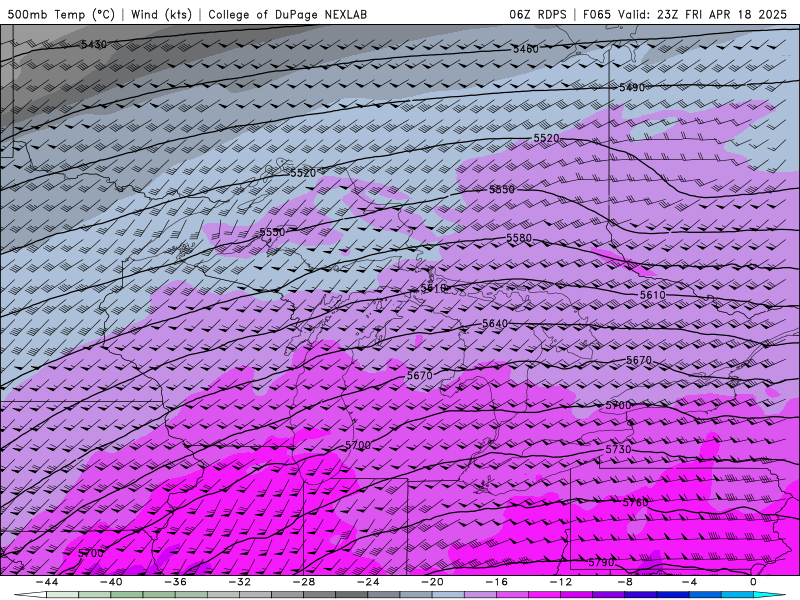
Task: Click the 5460 height contour label
Action: pyautogui.click(x=526, y=49)
